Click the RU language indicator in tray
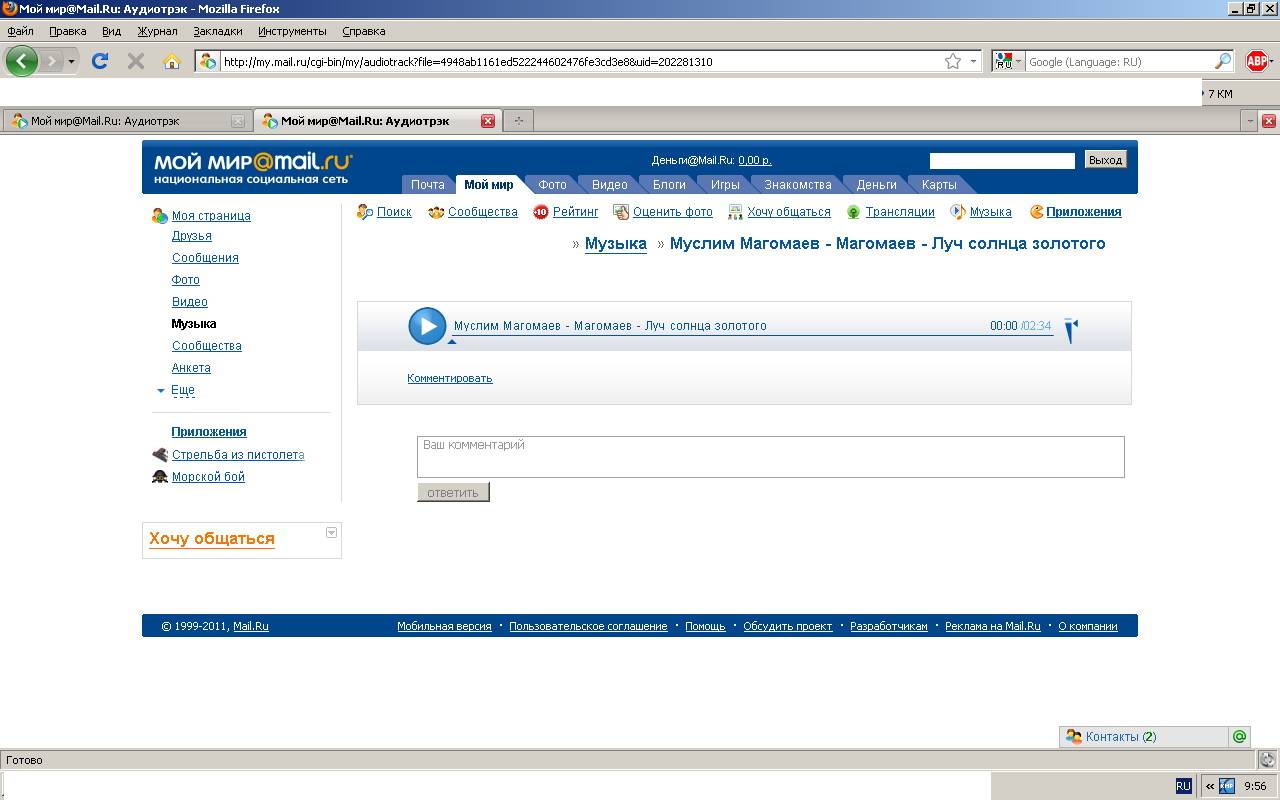1280x800 pixels. point(1183,786)
